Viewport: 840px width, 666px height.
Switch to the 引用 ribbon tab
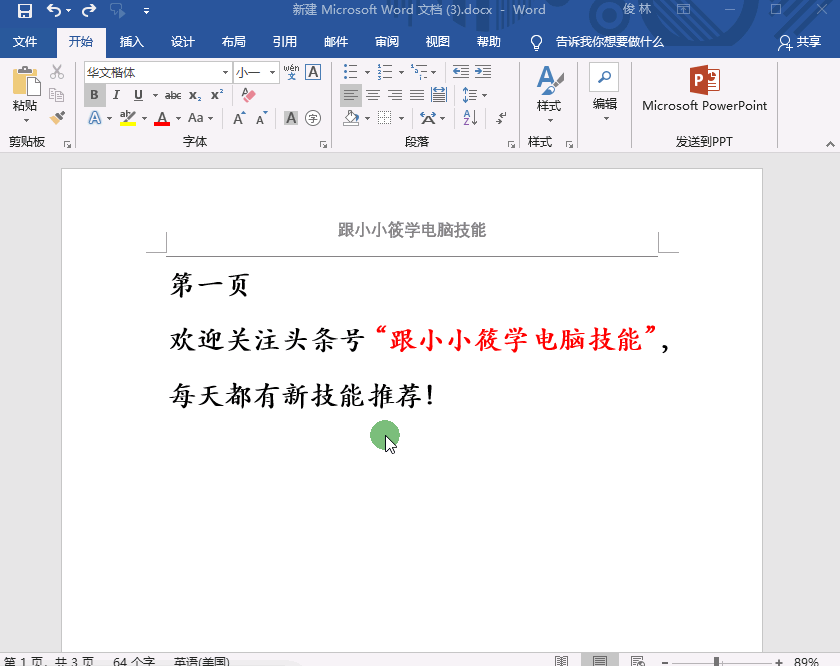point(284,42)
